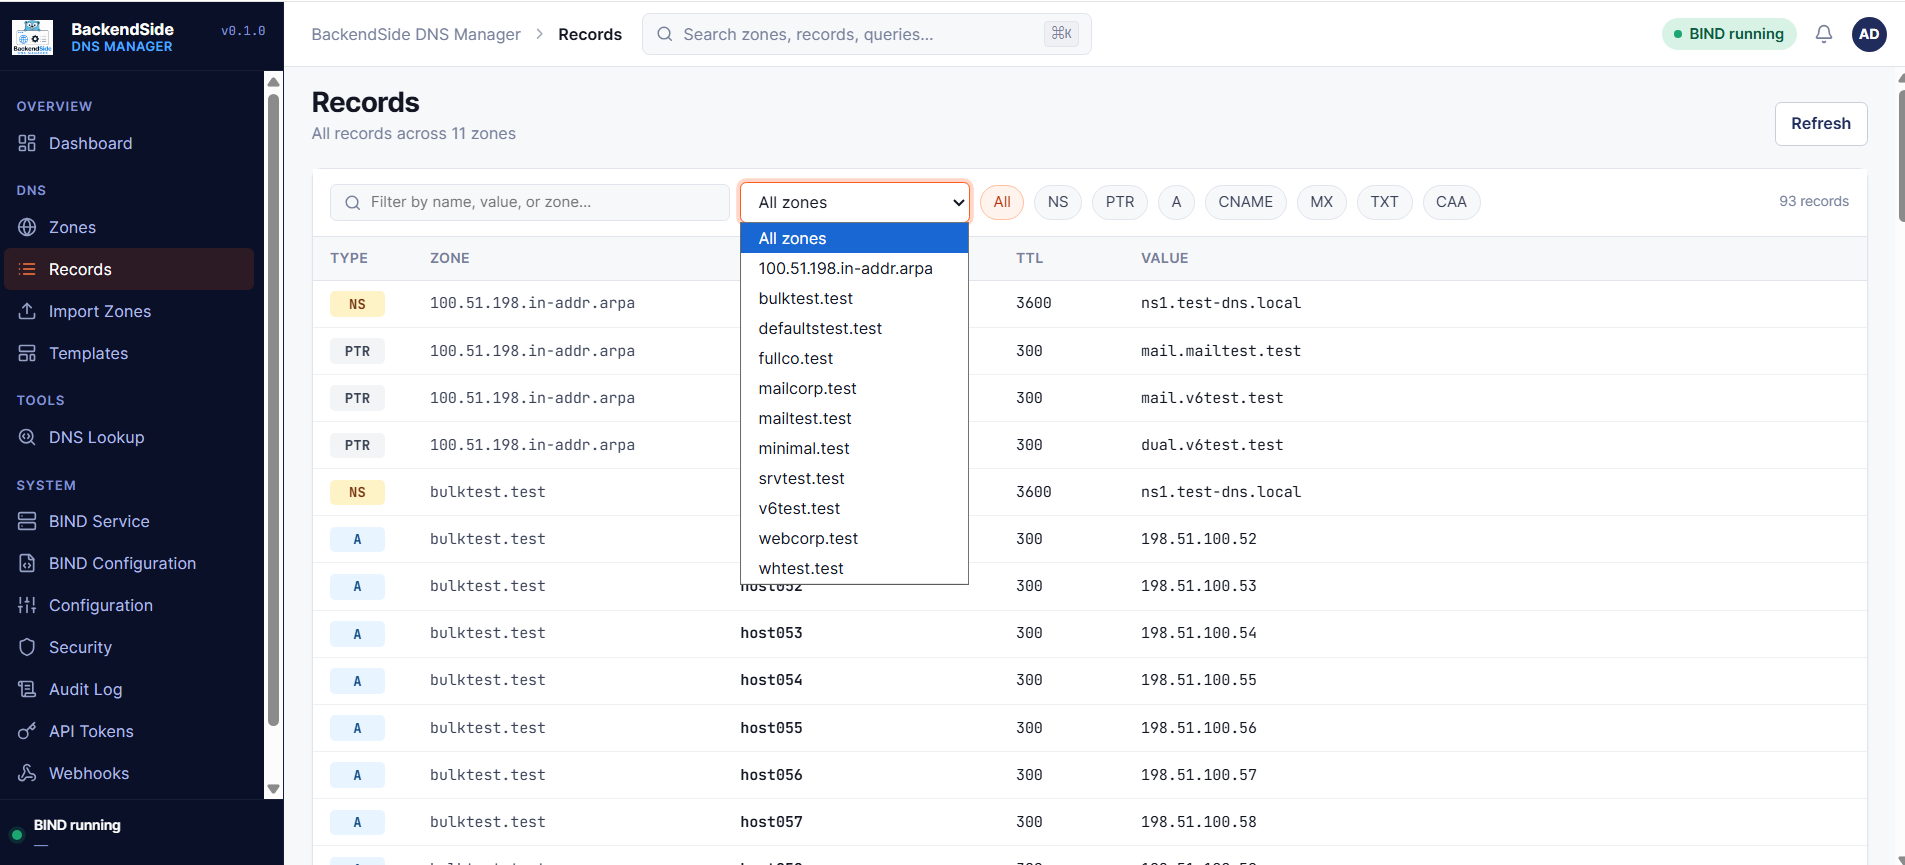Click the sidebar scrollbar down arrow
1905x865 pixels.
pos(273,789)
